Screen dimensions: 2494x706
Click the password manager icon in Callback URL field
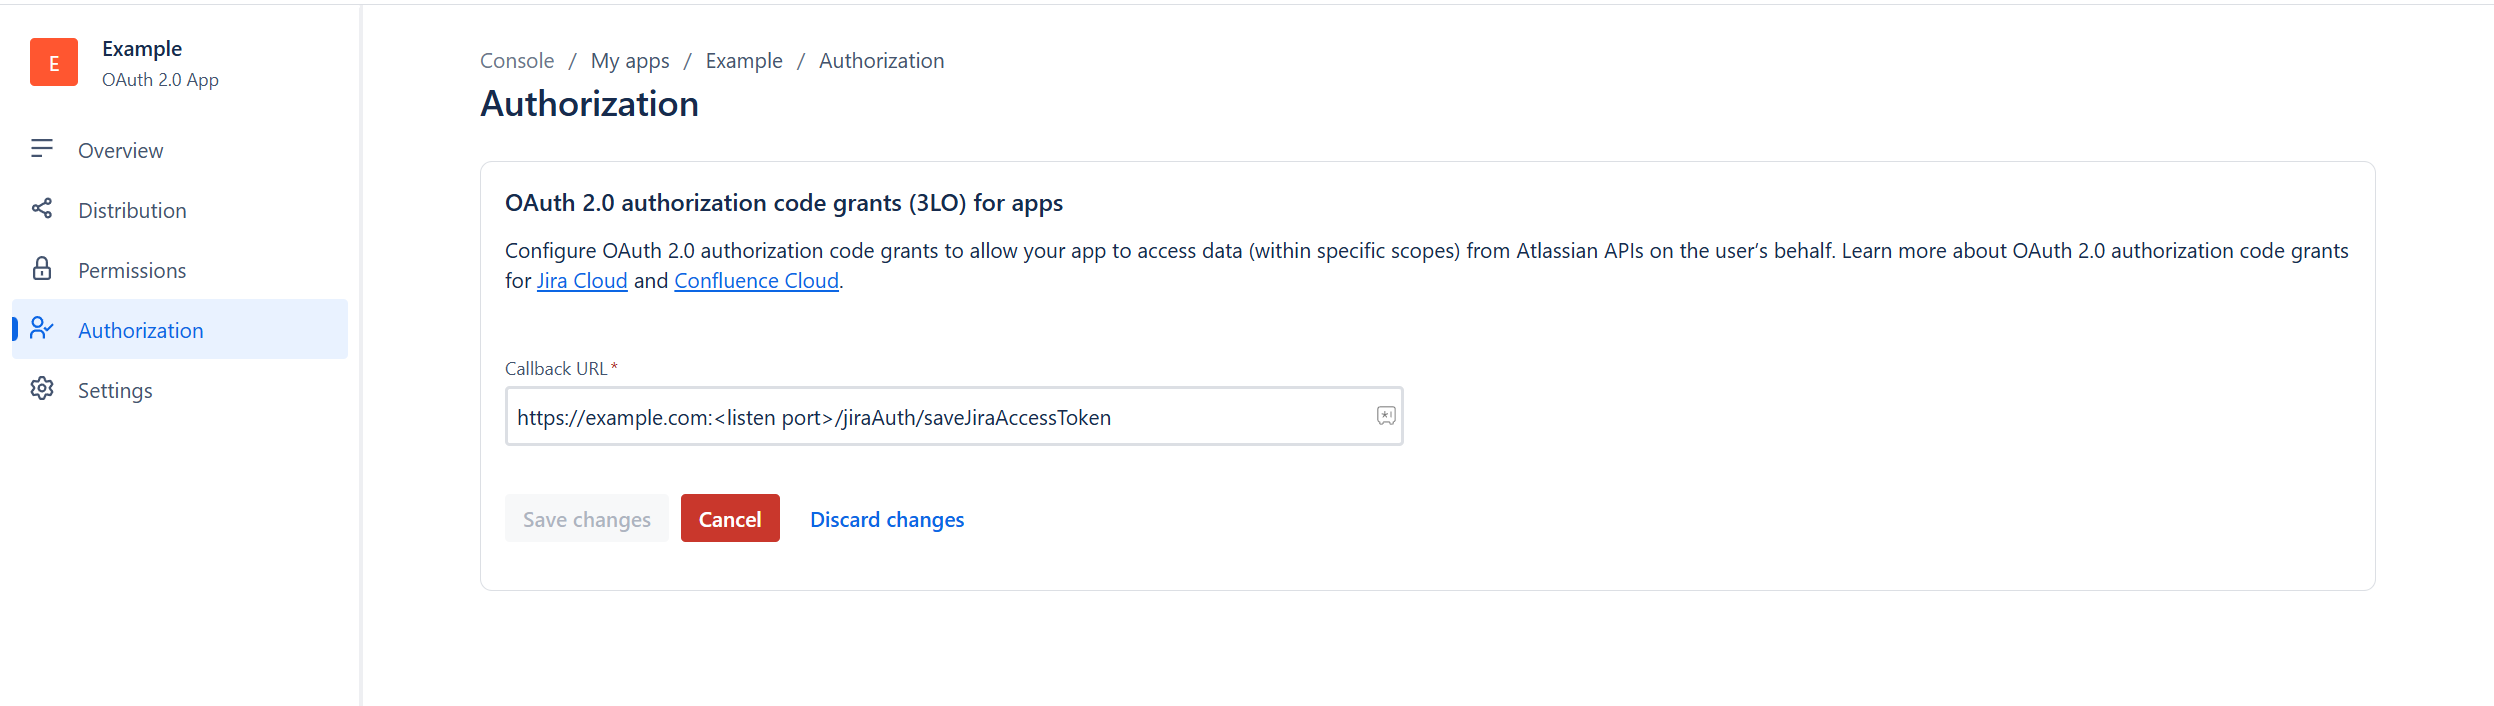1386,416
